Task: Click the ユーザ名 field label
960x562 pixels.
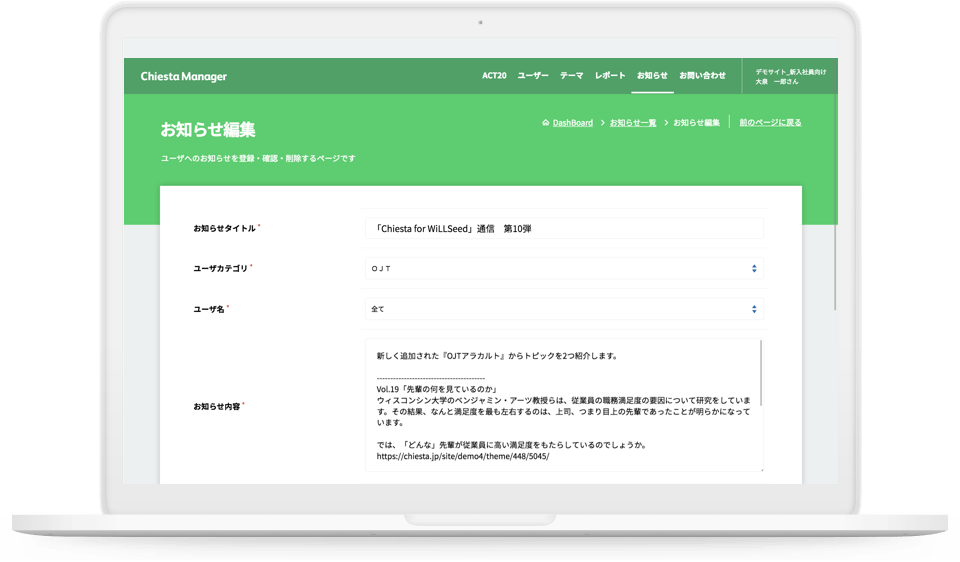Action: click(209, 309)
